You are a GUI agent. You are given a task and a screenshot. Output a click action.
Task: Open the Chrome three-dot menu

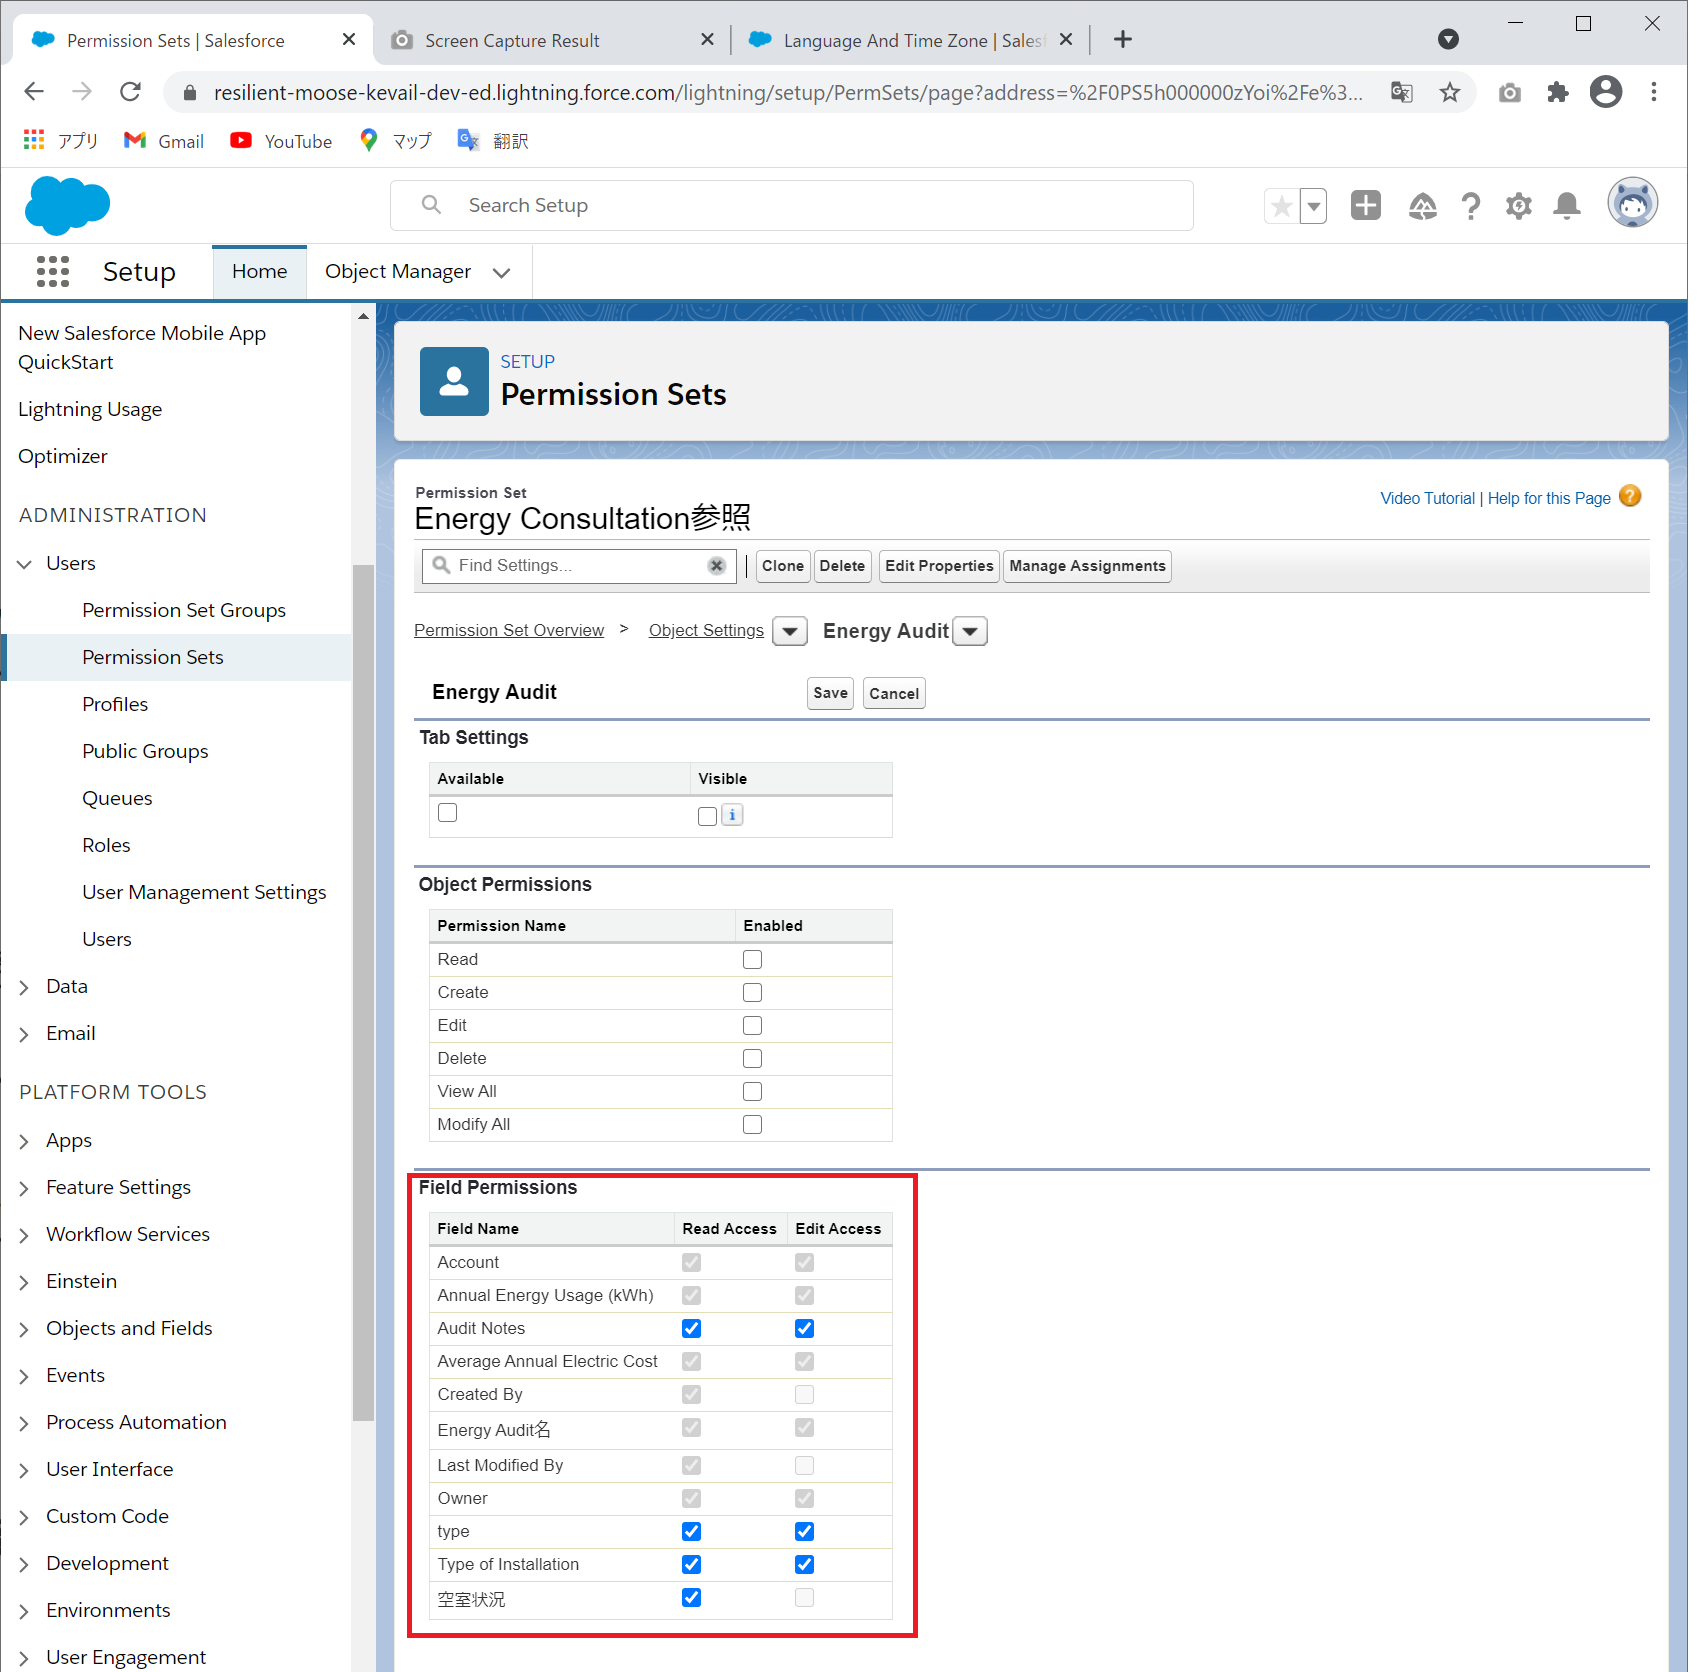pos(1654,92)
